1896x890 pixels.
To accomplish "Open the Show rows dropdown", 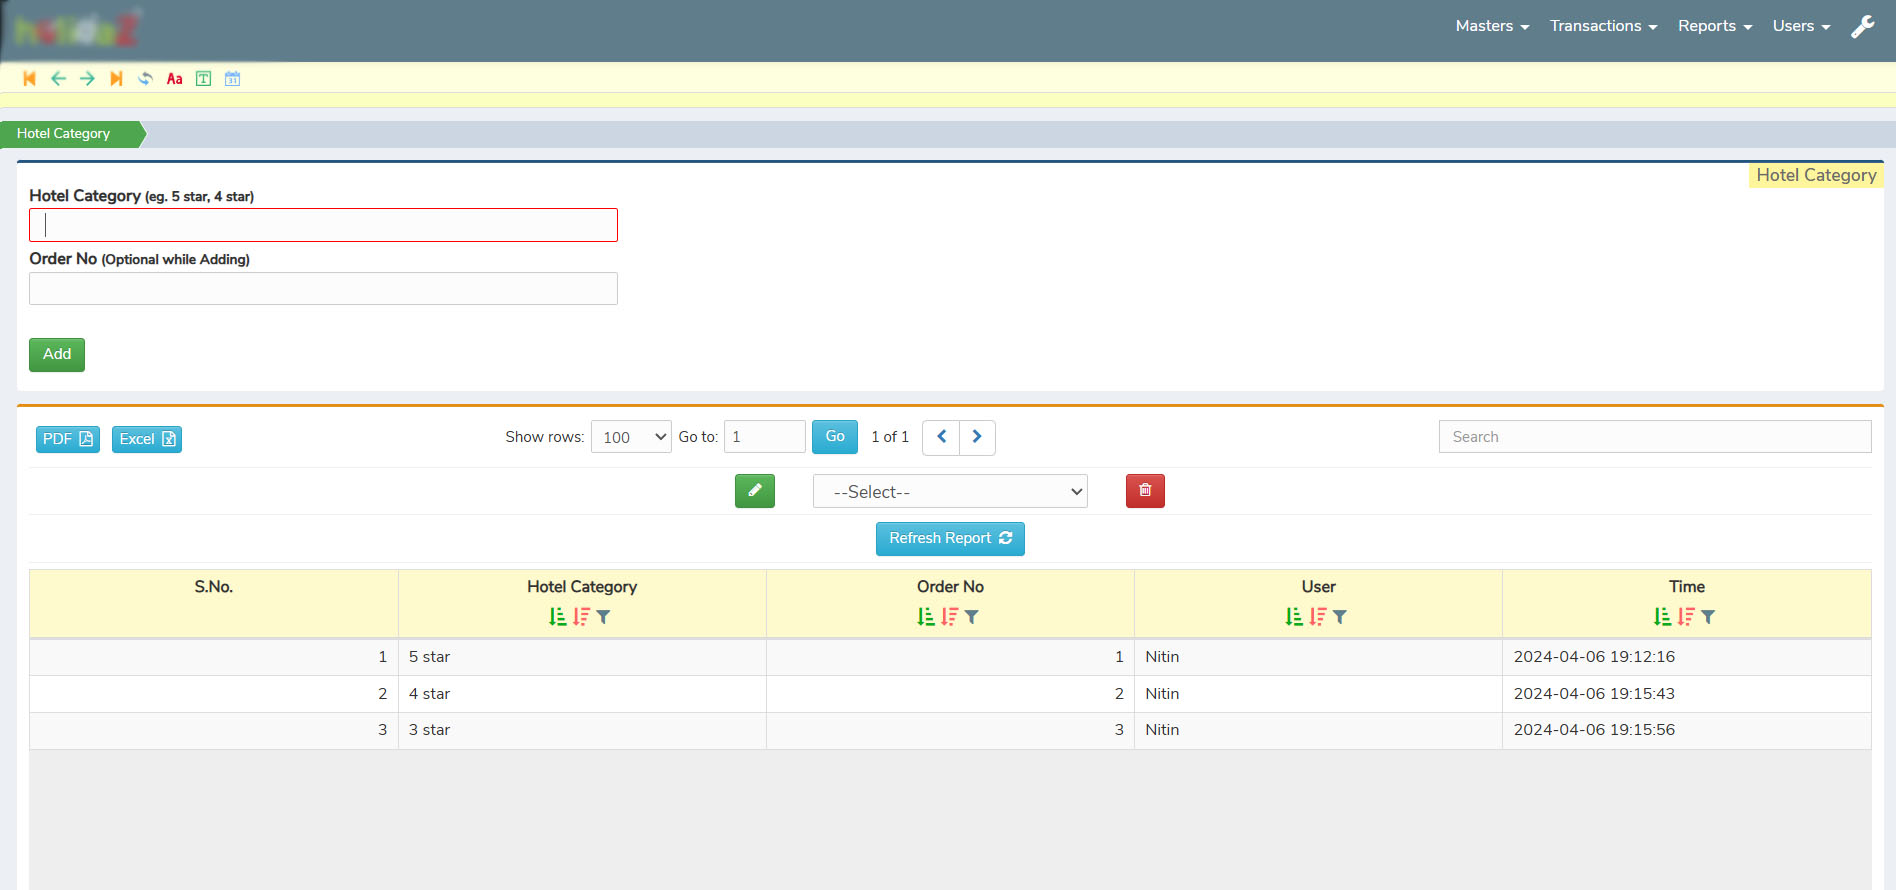I will pos(631,437).
